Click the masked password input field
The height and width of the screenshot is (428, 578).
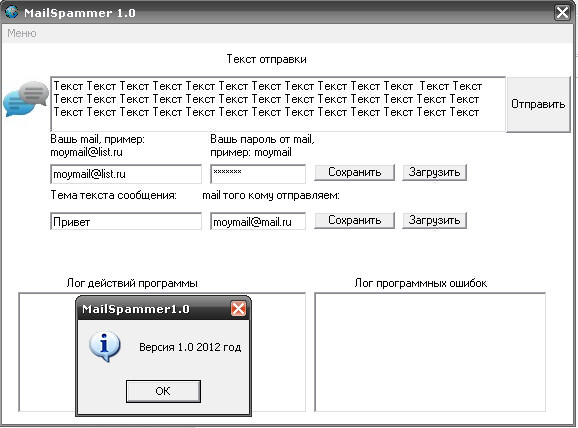(258, 174)
